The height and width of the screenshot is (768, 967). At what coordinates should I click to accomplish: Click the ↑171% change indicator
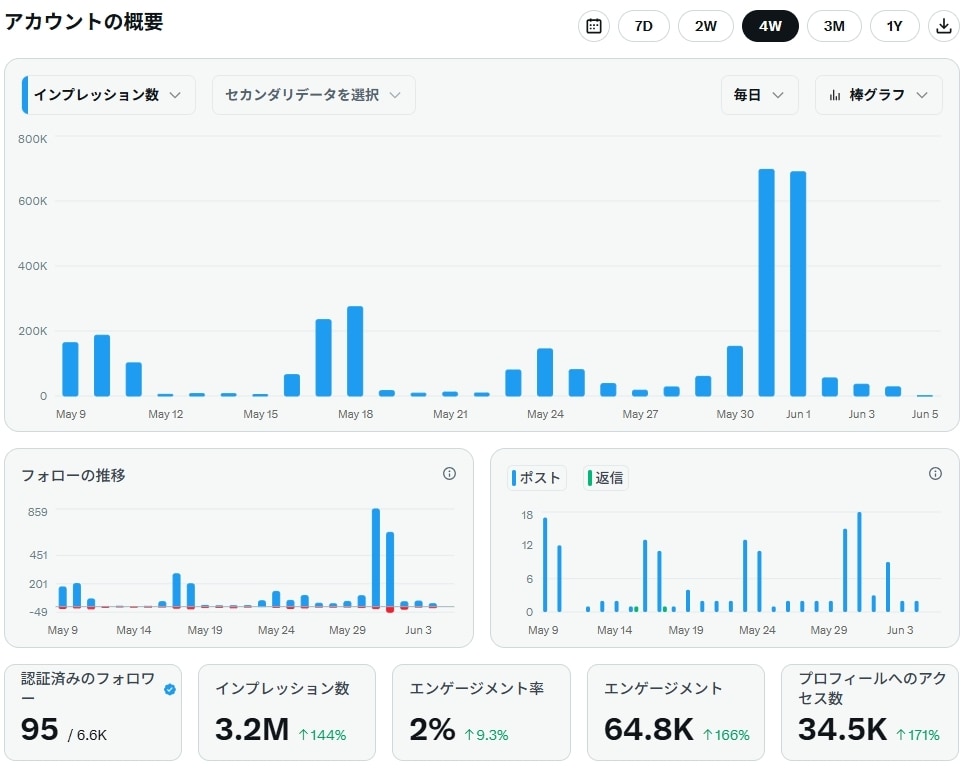click(917, 735)
